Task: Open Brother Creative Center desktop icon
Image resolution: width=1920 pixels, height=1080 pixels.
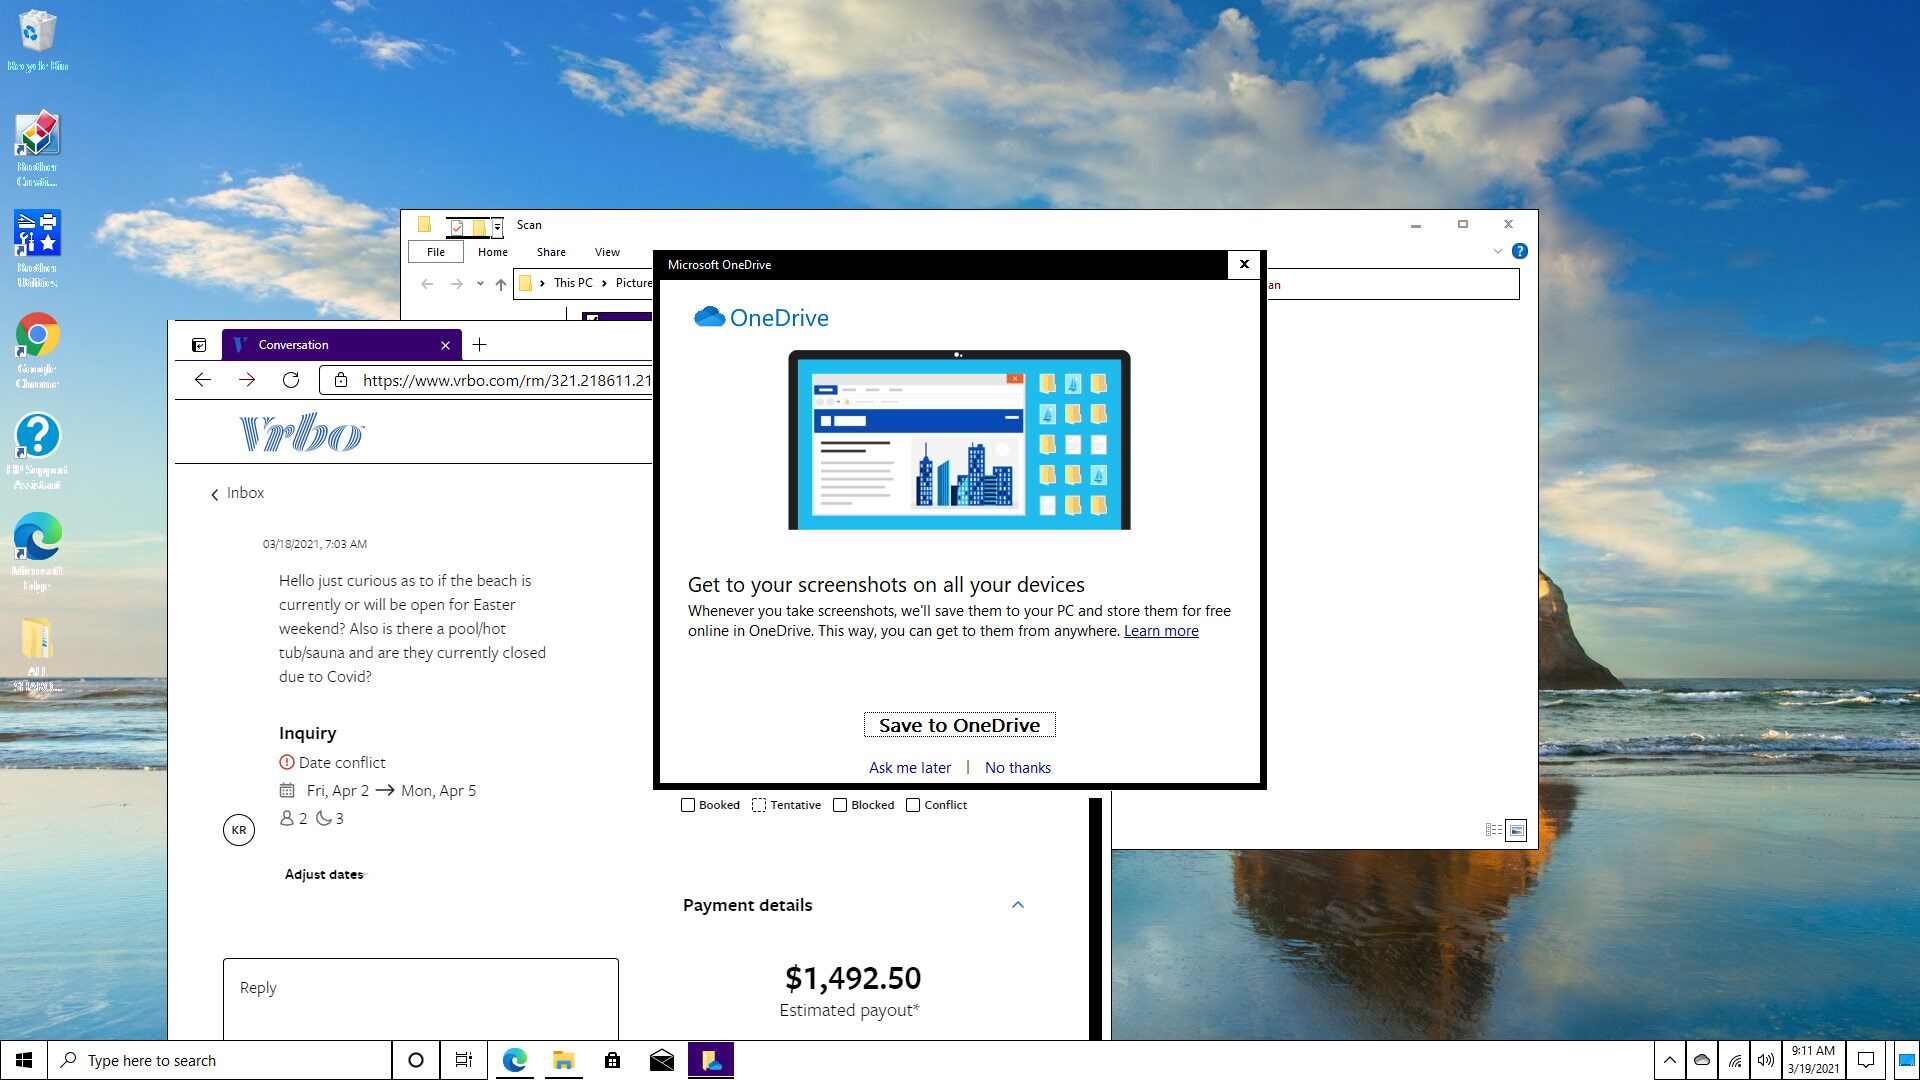Action: tap(37, 148)
